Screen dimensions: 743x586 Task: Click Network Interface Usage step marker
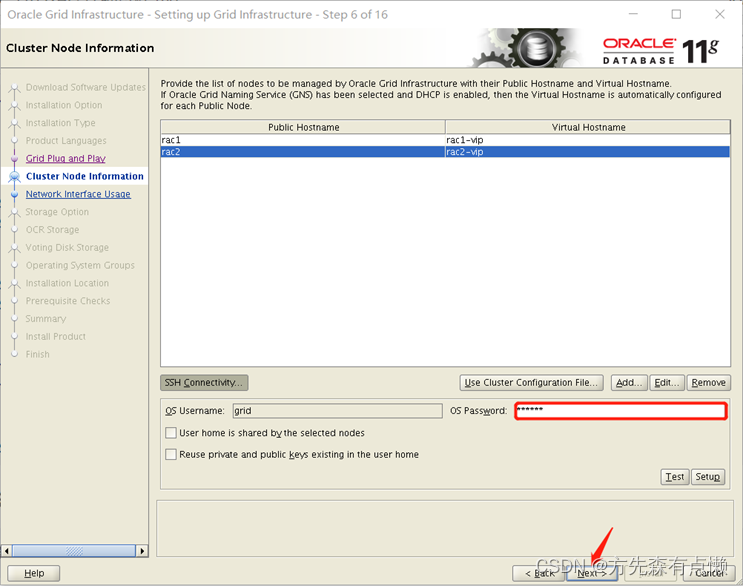tap(15, 194)
